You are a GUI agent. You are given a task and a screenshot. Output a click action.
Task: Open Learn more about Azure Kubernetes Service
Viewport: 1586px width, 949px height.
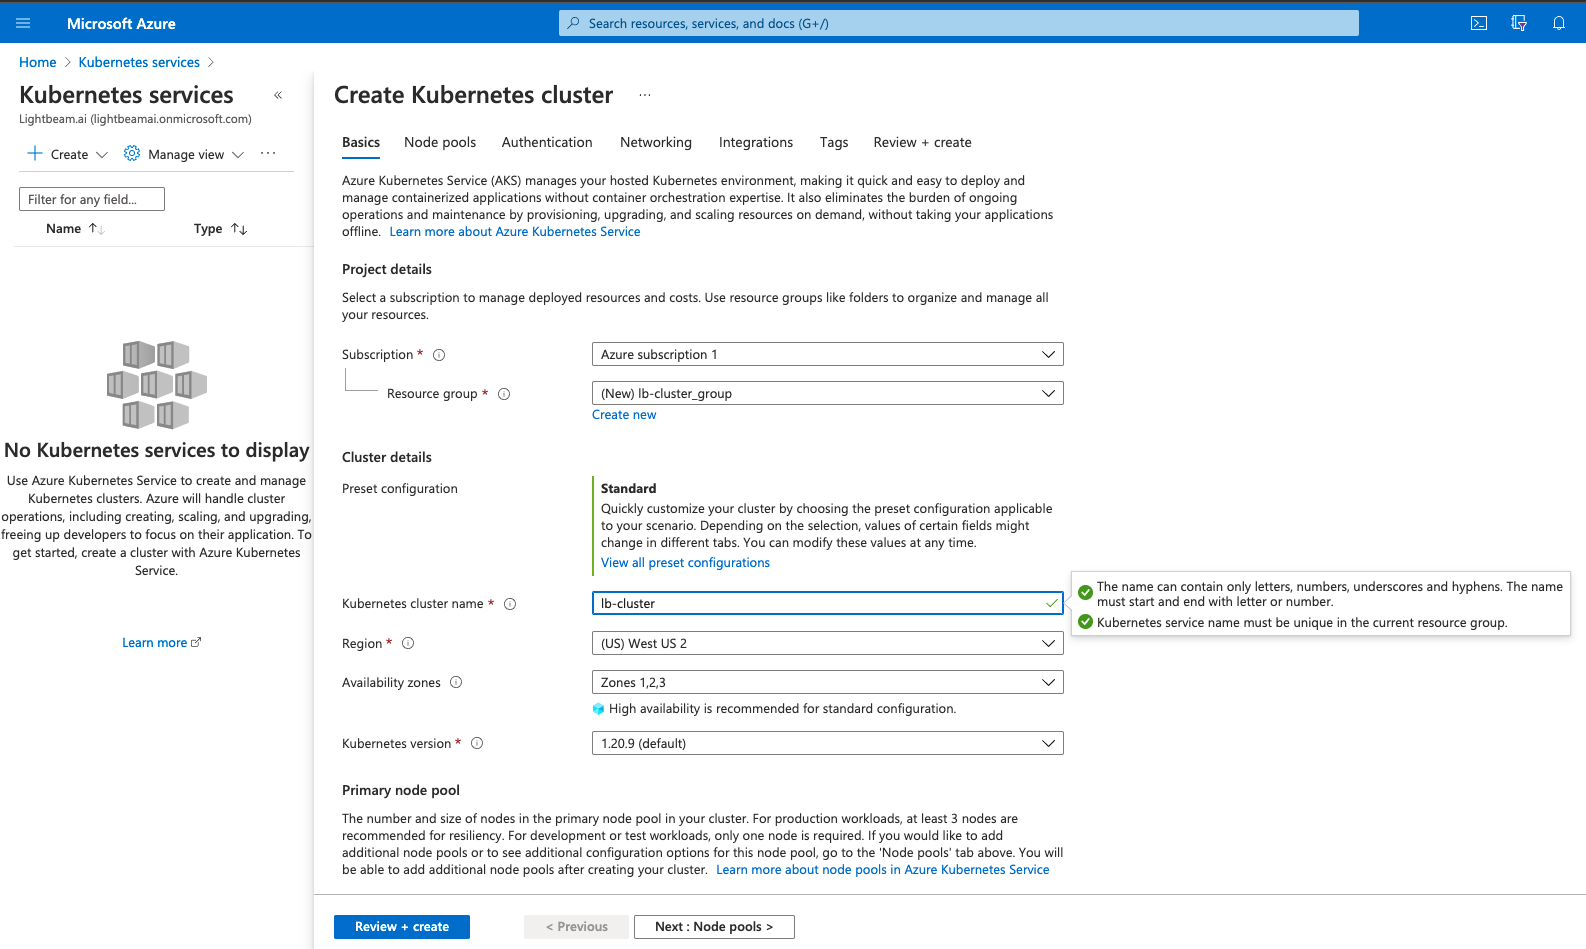515,232
